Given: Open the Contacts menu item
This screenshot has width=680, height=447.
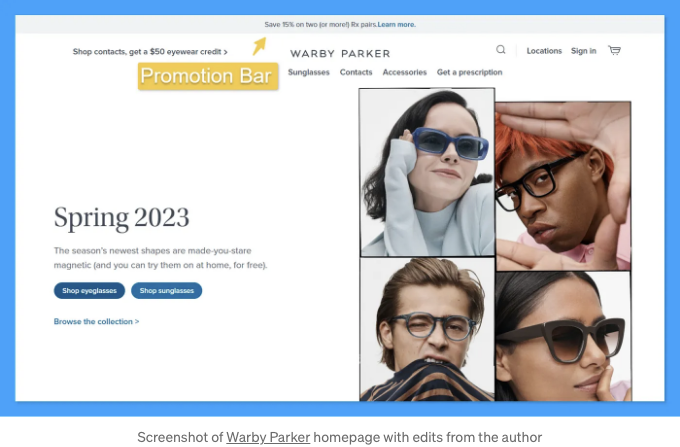Looking at the screenshot, I should pos(356,72).
